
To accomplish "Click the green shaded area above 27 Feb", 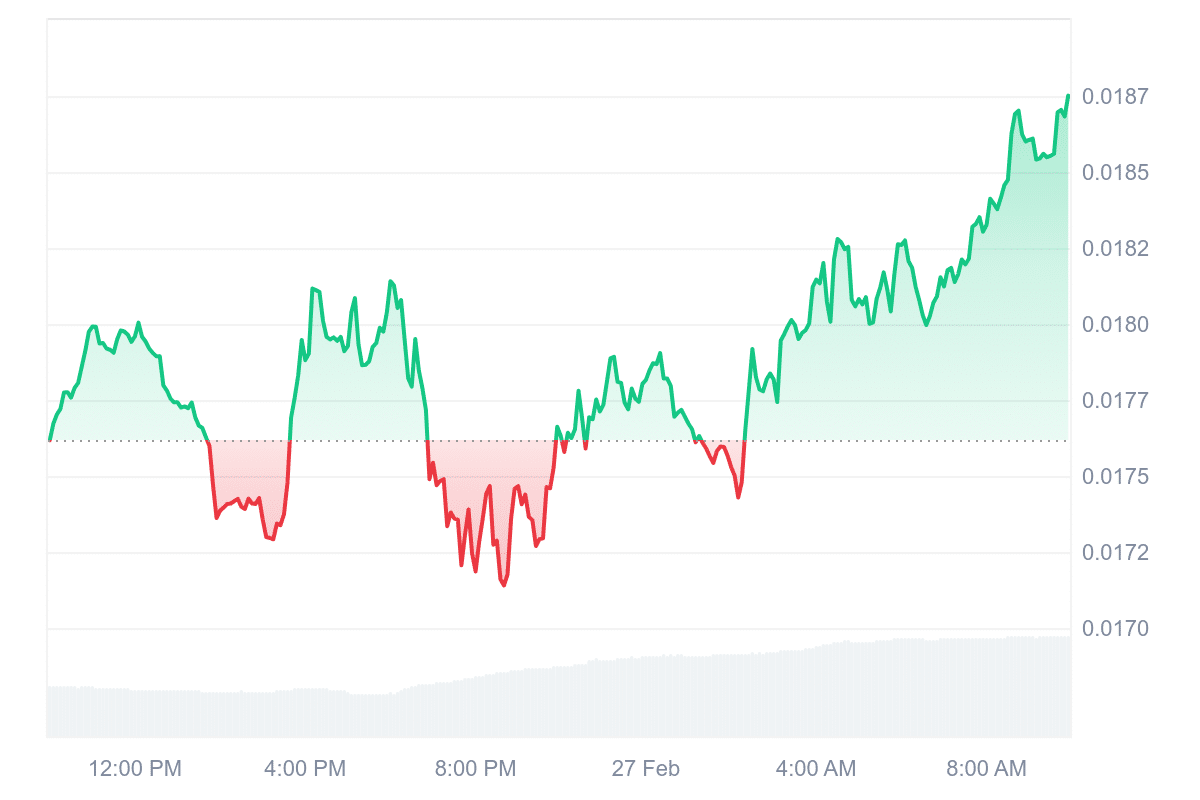I will click(x=646, y=420).
